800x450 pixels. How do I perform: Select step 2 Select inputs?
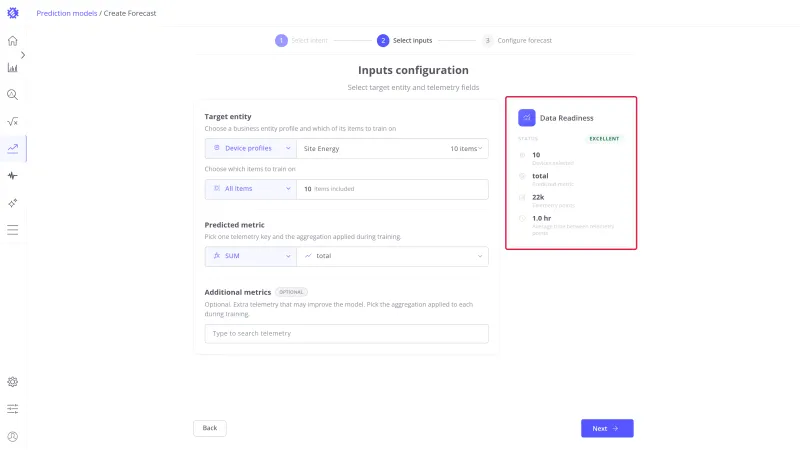(405, 40)
